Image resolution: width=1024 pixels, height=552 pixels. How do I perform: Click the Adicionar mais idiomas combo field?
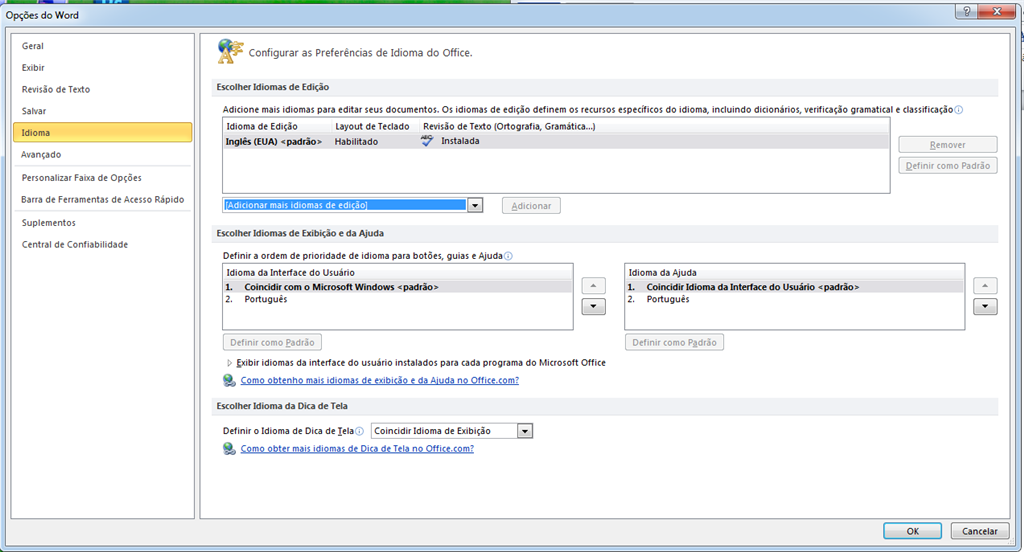(345, 205)
